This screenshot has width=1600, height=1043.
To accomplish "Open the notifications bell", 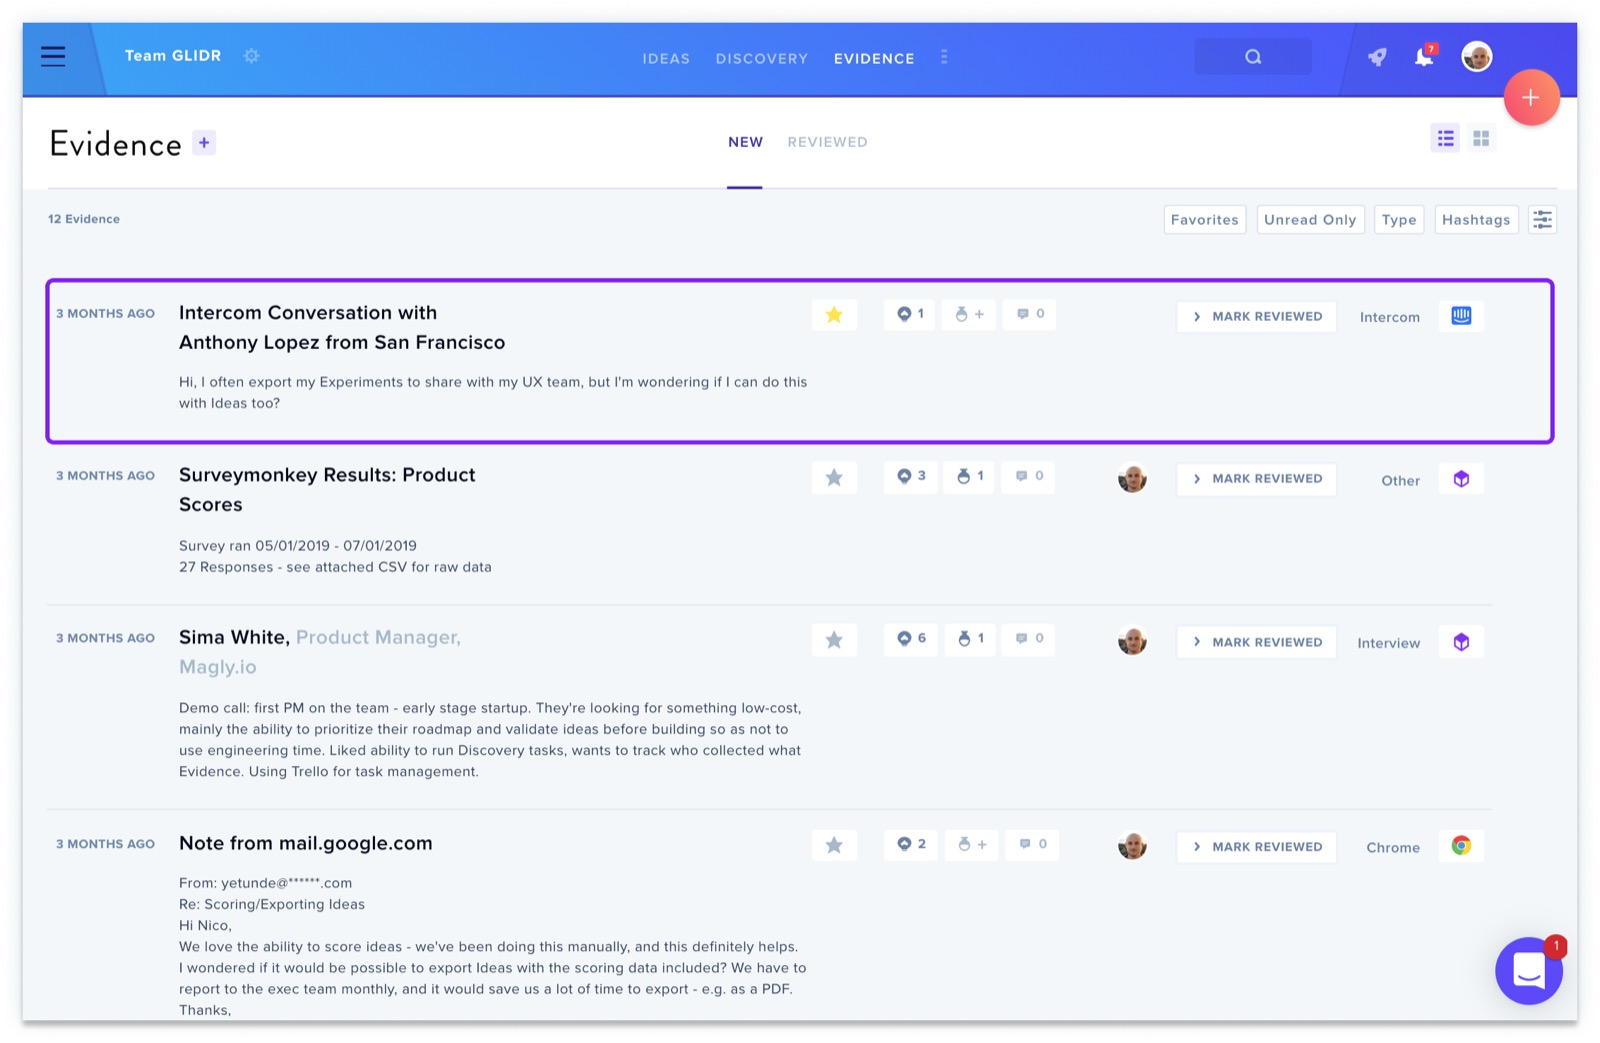I will point(1424,56).
